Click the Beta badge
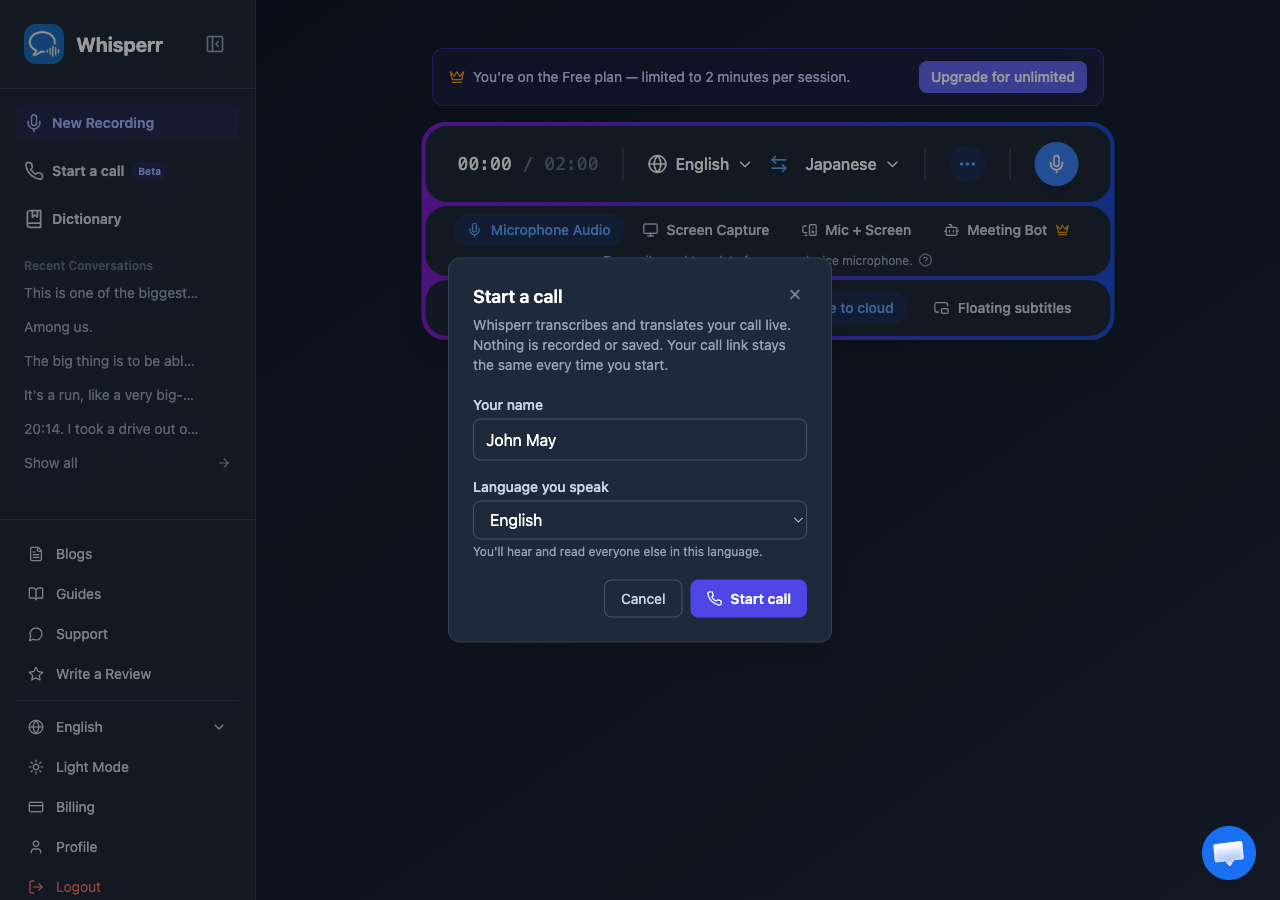 pyautogui.click(x=149, y=171)
